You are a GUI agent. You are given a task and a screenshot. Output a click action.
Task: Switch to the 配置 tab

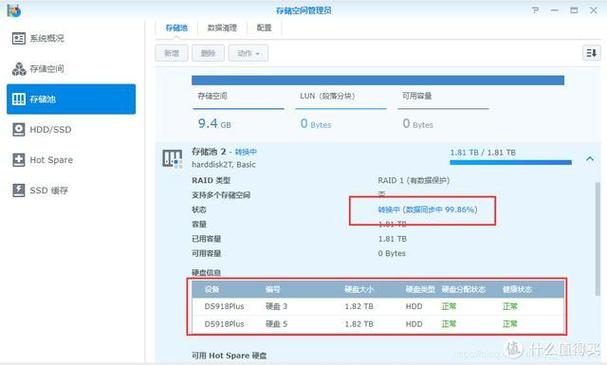pyautogui.click(x=264, y=28)
